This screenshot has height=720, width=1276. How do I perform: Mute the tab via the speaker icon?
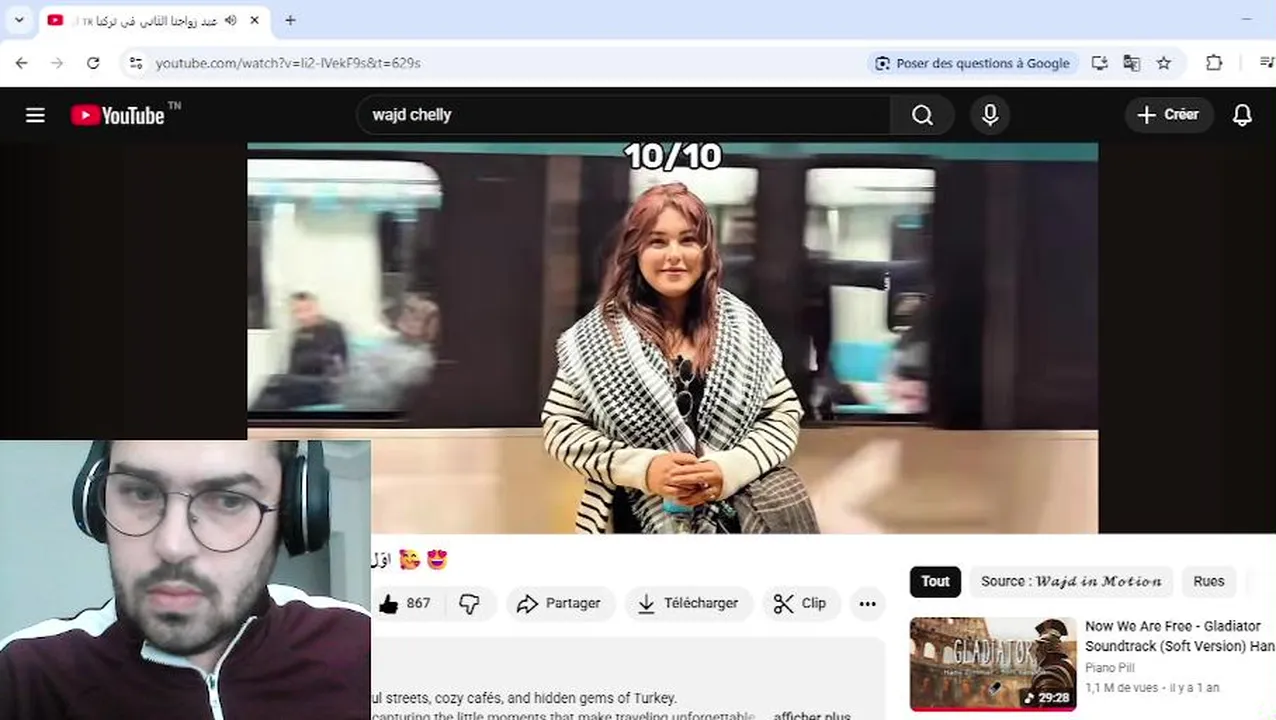230,20
